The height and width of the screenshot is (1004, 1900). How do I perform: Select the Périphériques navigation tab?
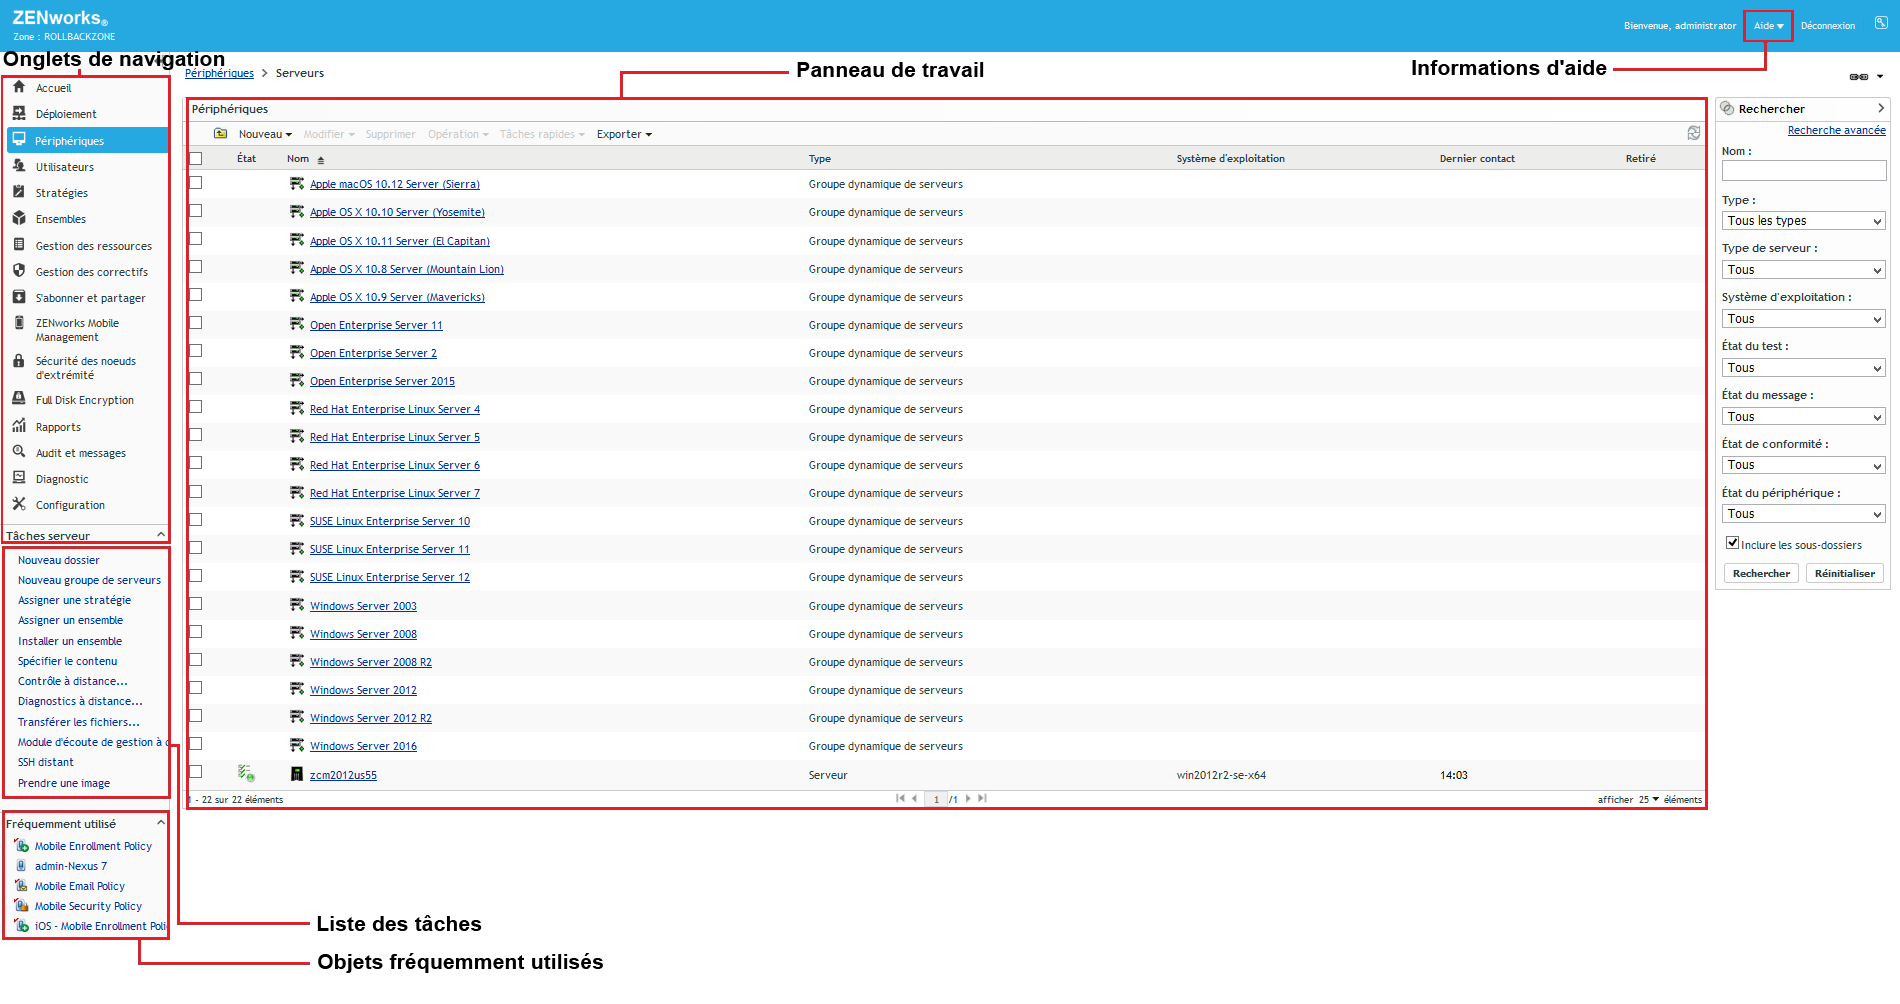click(87, 141)
